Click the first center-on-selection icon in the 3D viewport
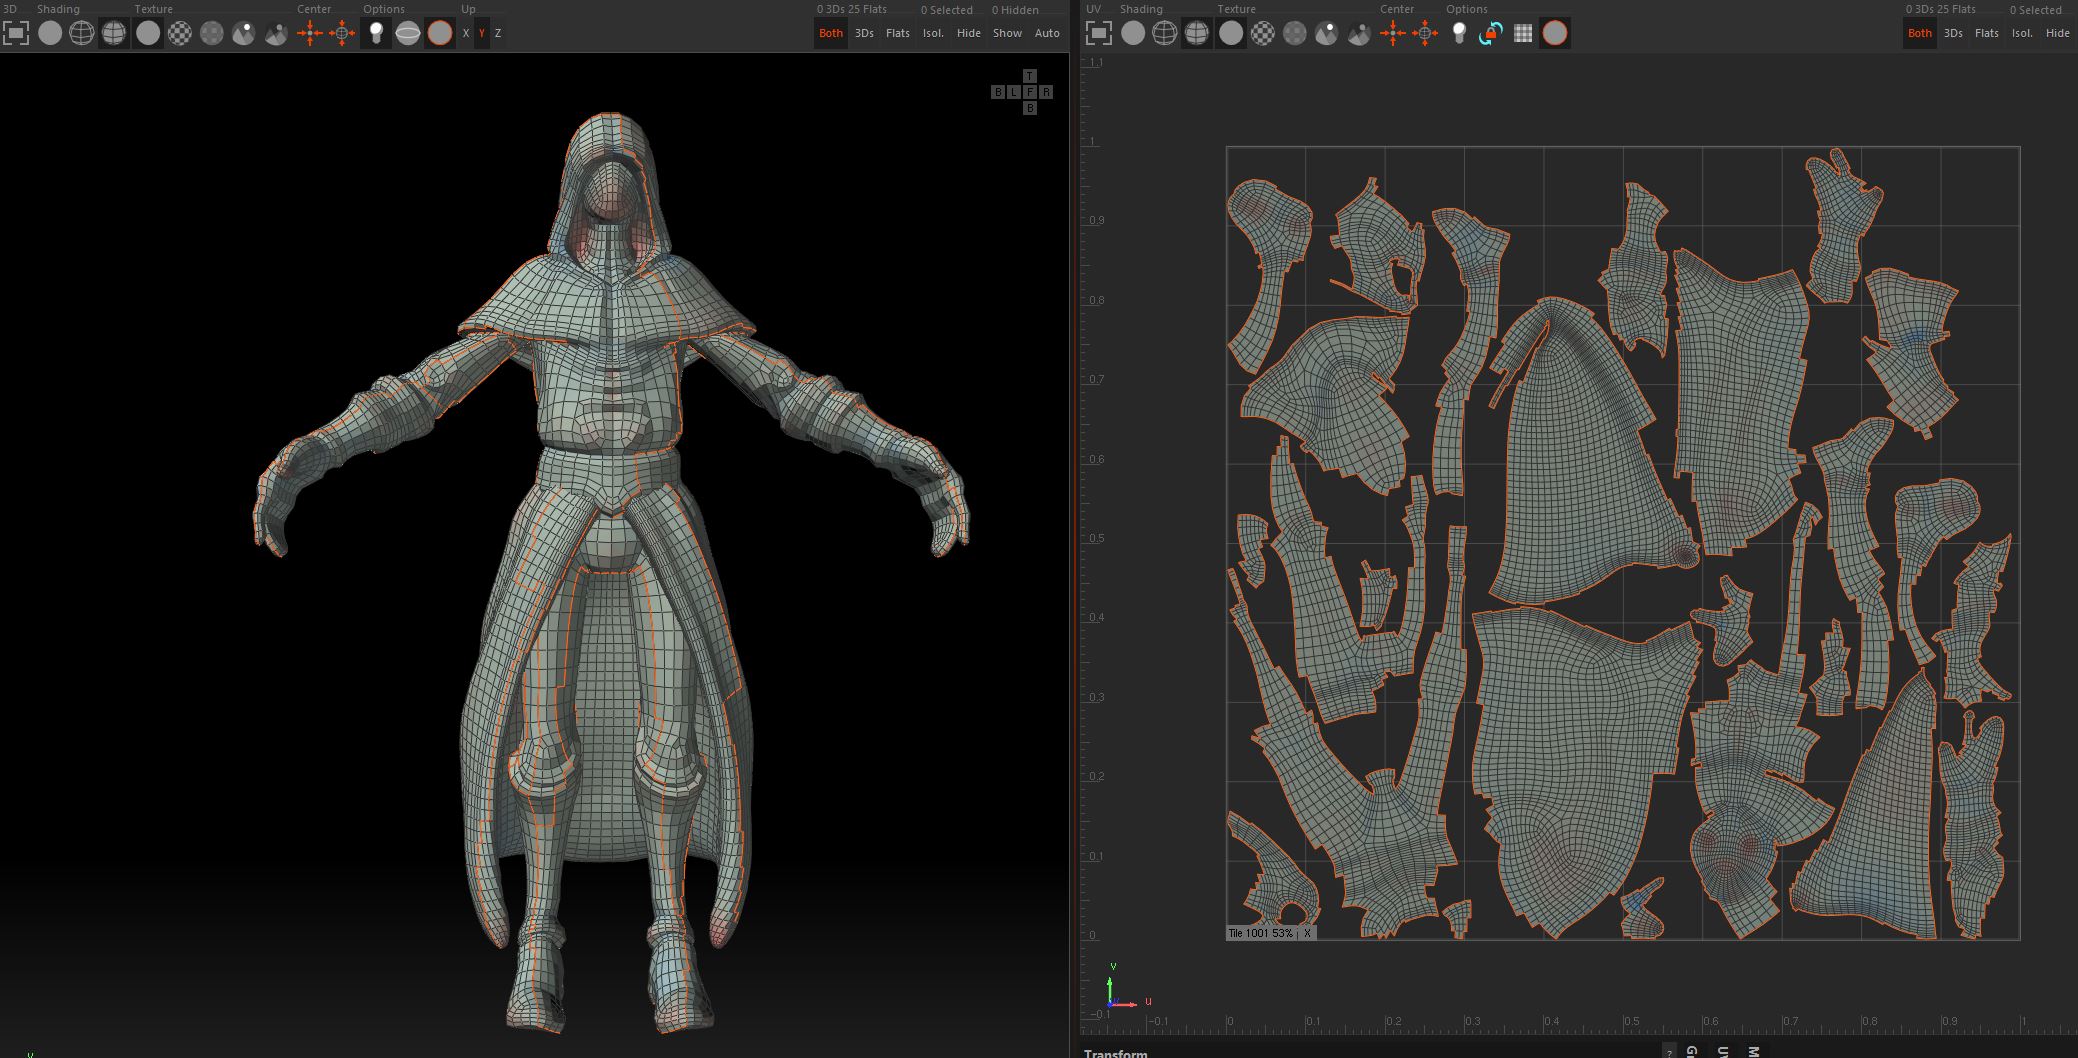2078x1058 pixels. [310, 33]
